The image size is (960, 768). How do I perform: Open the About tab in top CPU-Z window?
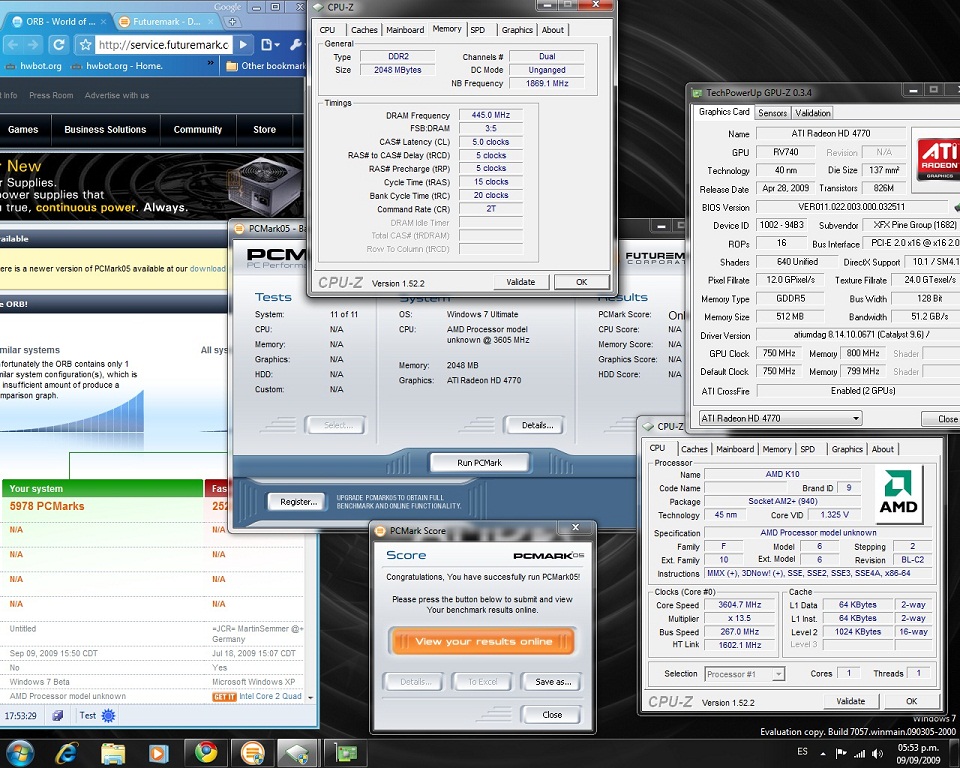point(552,29)
